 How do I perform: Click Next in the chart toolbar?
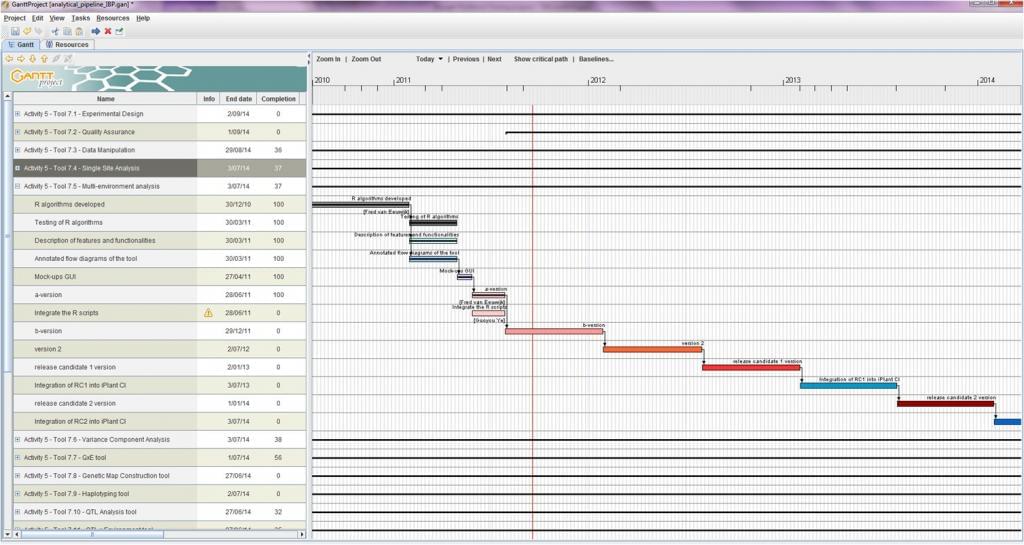[494, 59]
